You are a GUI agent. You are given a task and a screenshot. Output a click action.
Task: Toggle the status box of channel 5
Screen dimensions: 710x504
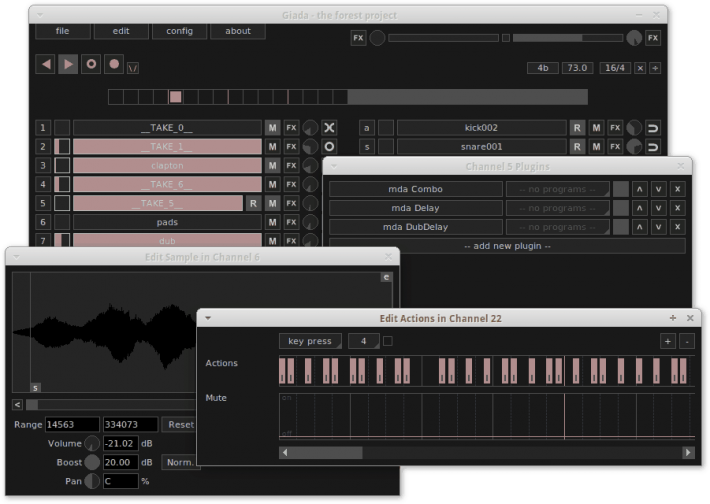pyautogui.click(x=62, y=203)
